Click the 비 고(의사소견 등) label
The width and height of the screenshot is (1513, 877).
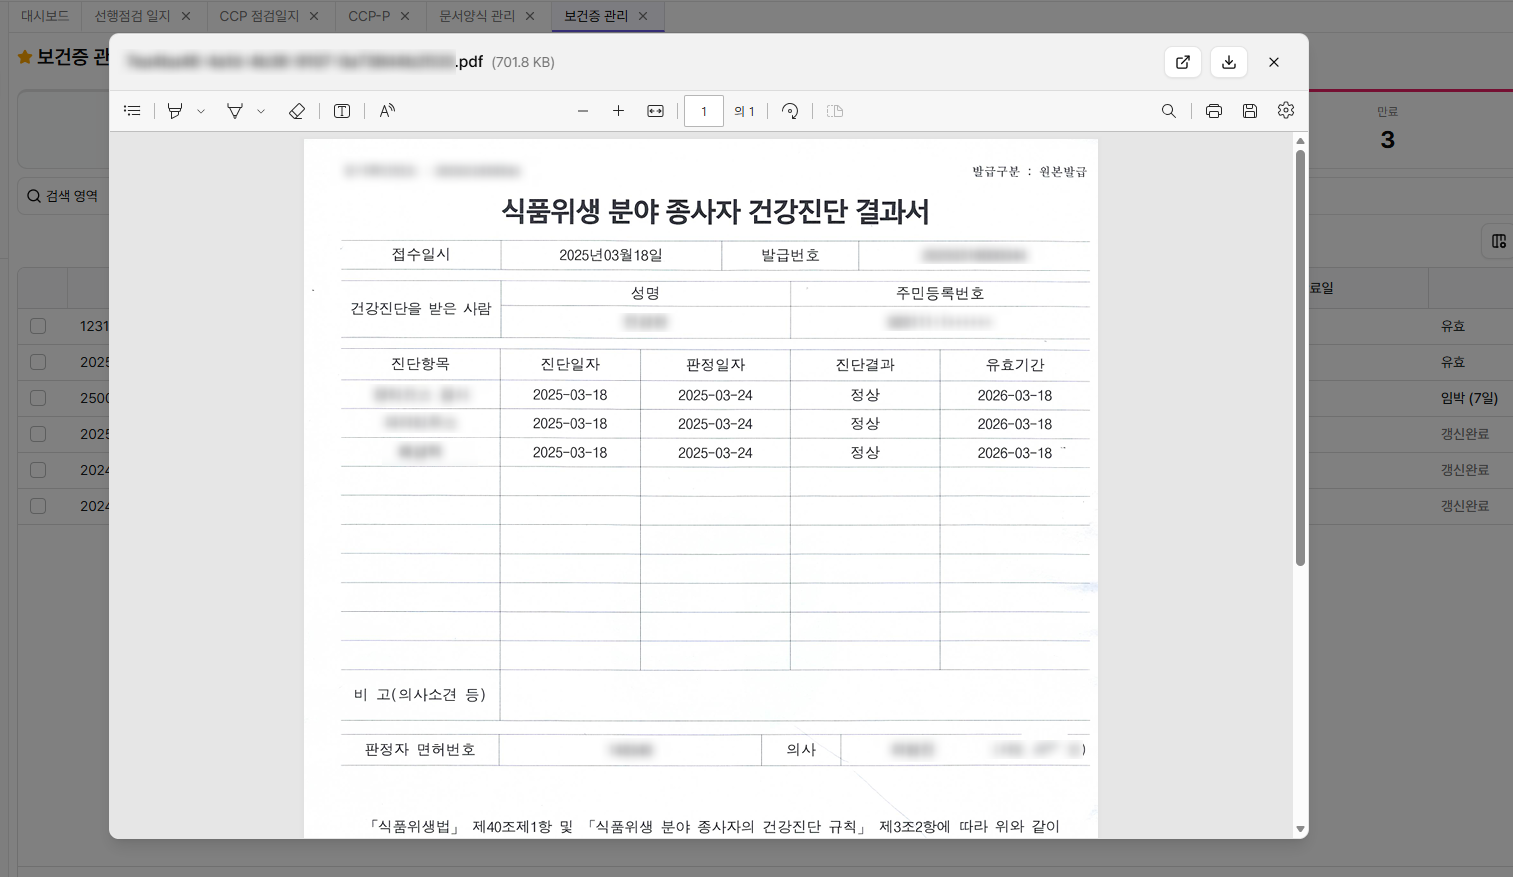420,695
